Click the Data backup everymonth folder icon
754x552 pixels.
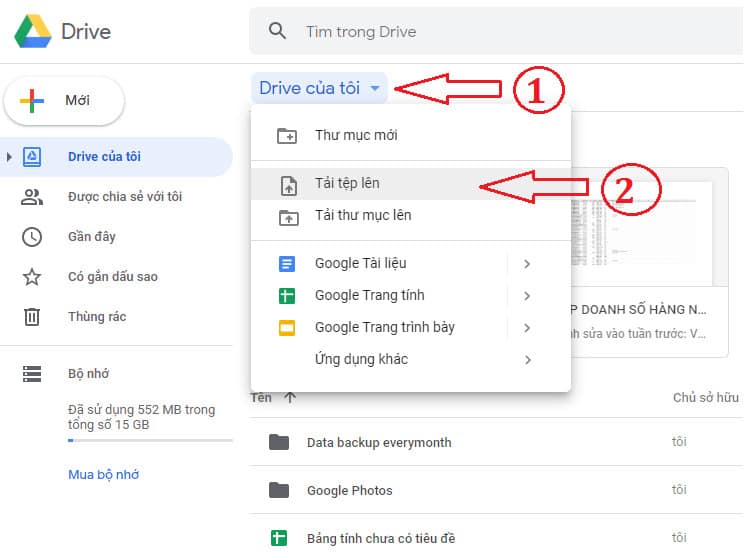point(279,442)
